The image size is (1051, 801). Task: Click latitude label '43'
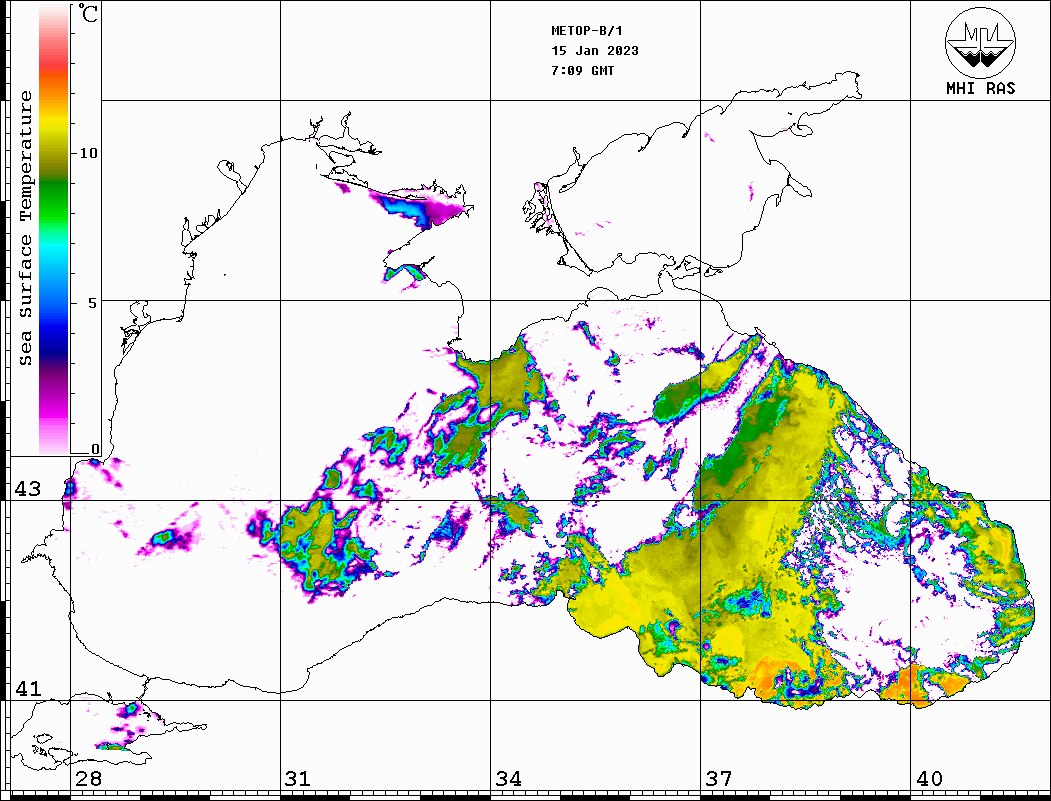27,489
